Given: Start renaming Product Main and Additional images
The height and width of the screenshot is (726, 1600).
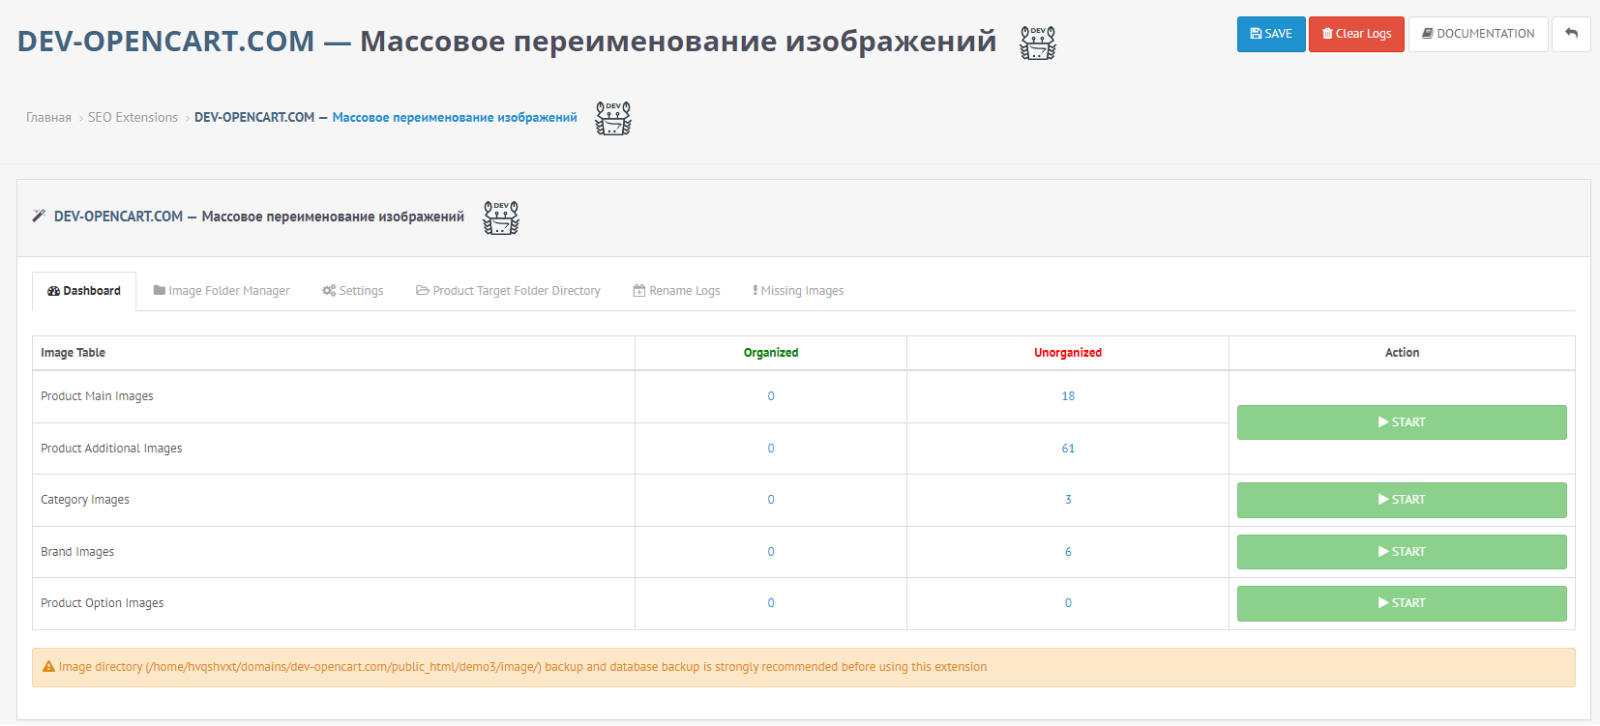Looking at the screenshot, I should (1401, 422).
